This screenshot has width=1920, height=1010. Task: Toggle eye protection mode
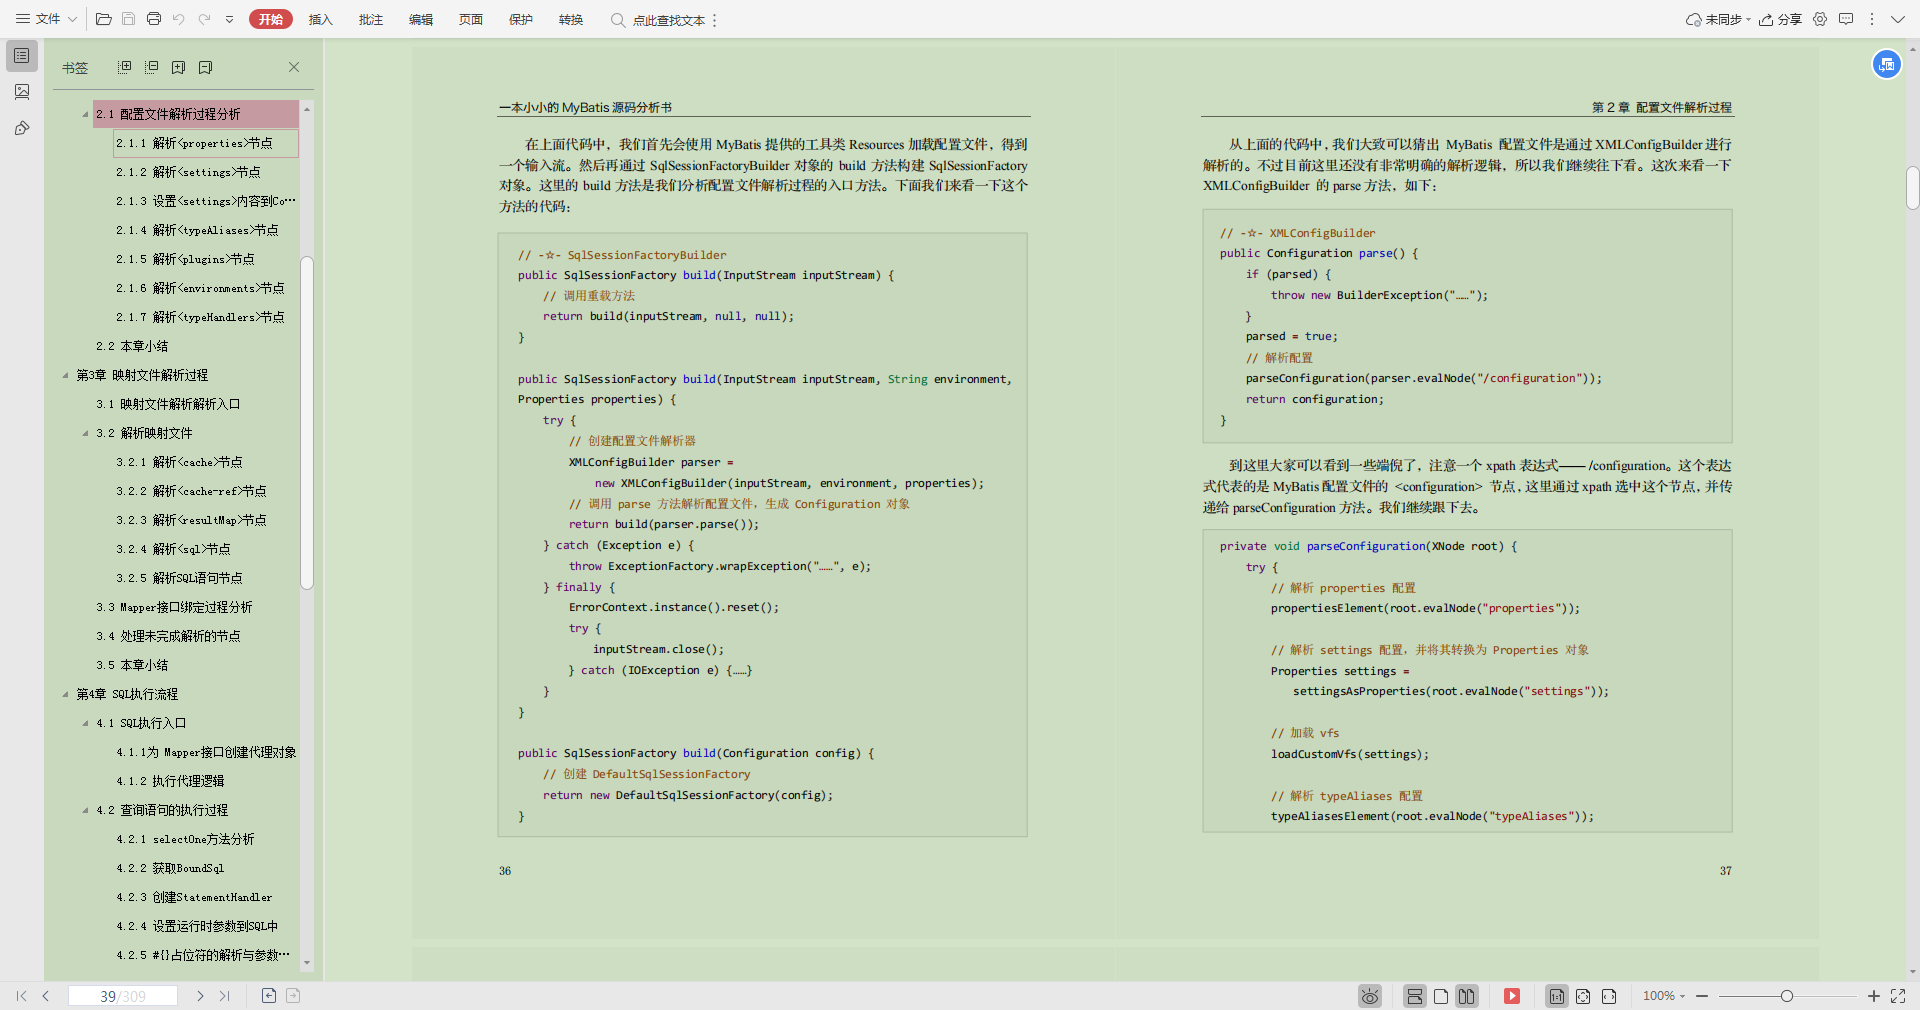pos(1370,996)
